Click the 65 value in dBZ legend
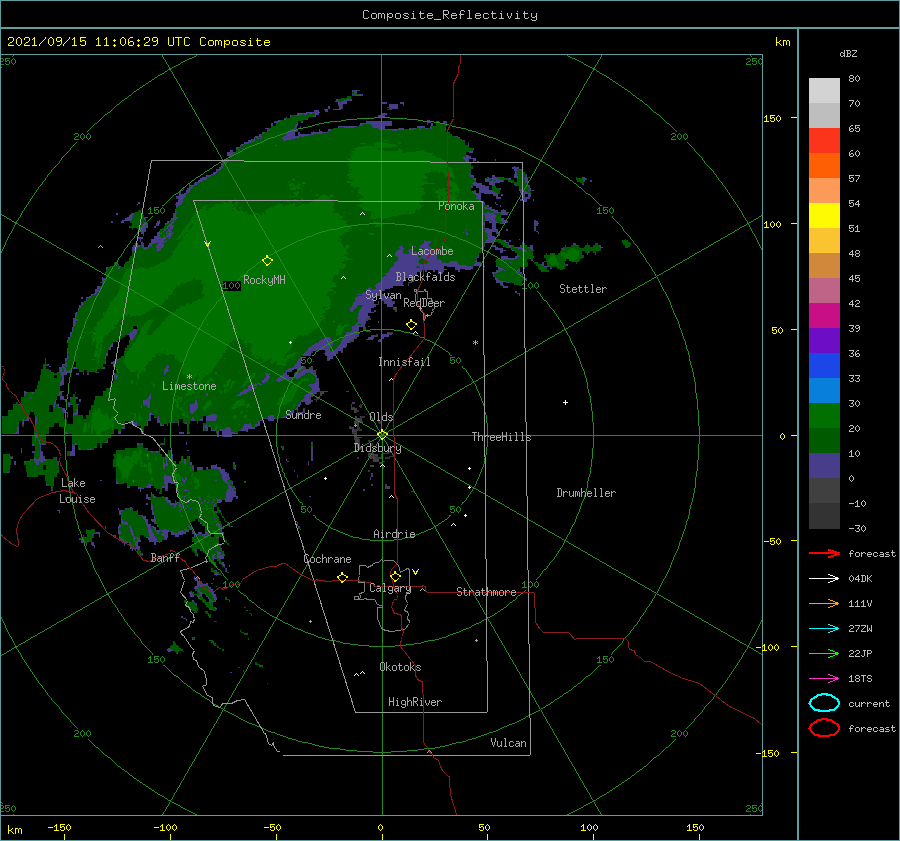The image size is (900, 841). click(x=854, y=129)
